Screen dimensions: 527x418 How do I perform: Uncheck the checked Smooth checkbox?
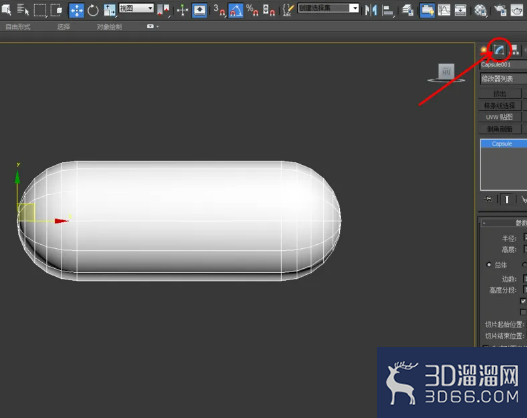[x=523, y=301]
